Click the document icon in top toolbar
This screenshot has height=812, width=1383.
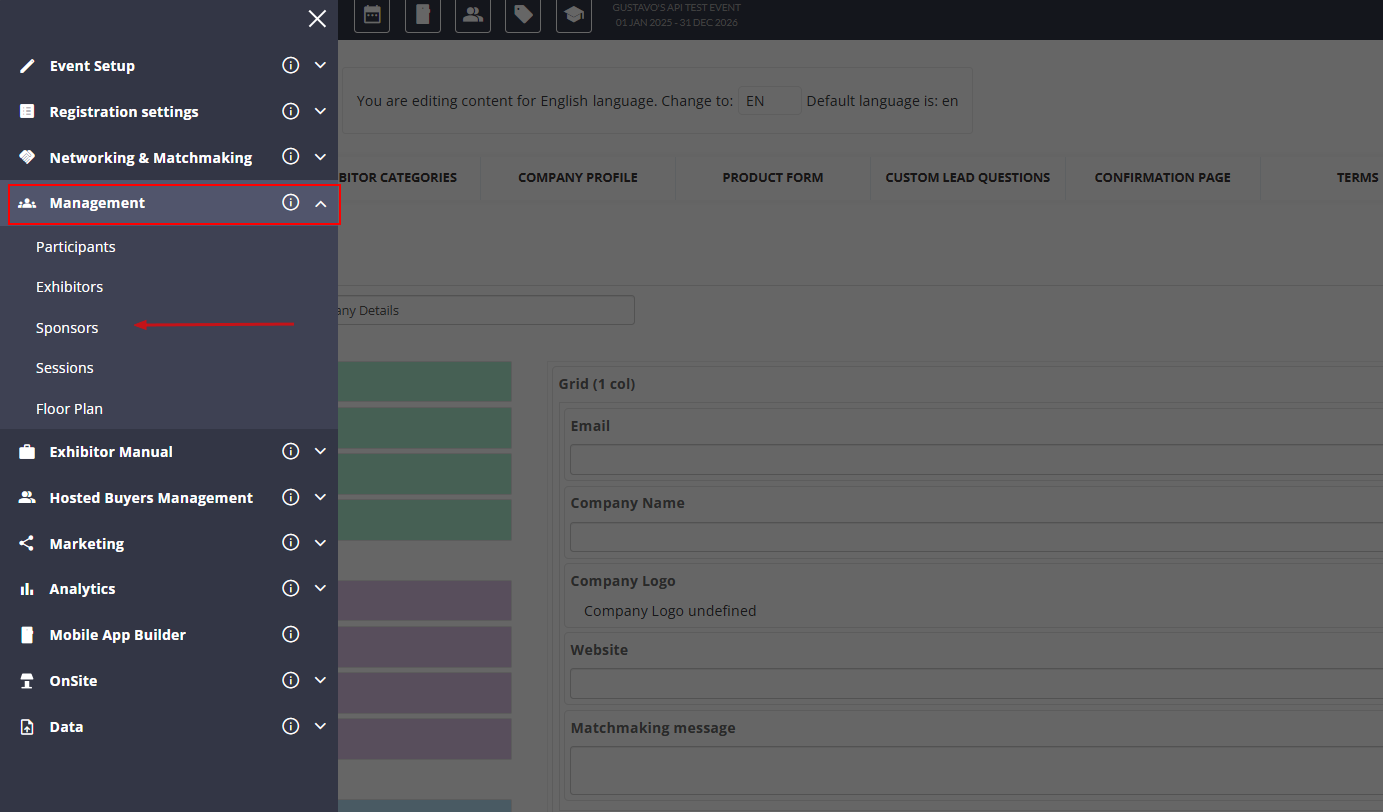click(423, 15)
